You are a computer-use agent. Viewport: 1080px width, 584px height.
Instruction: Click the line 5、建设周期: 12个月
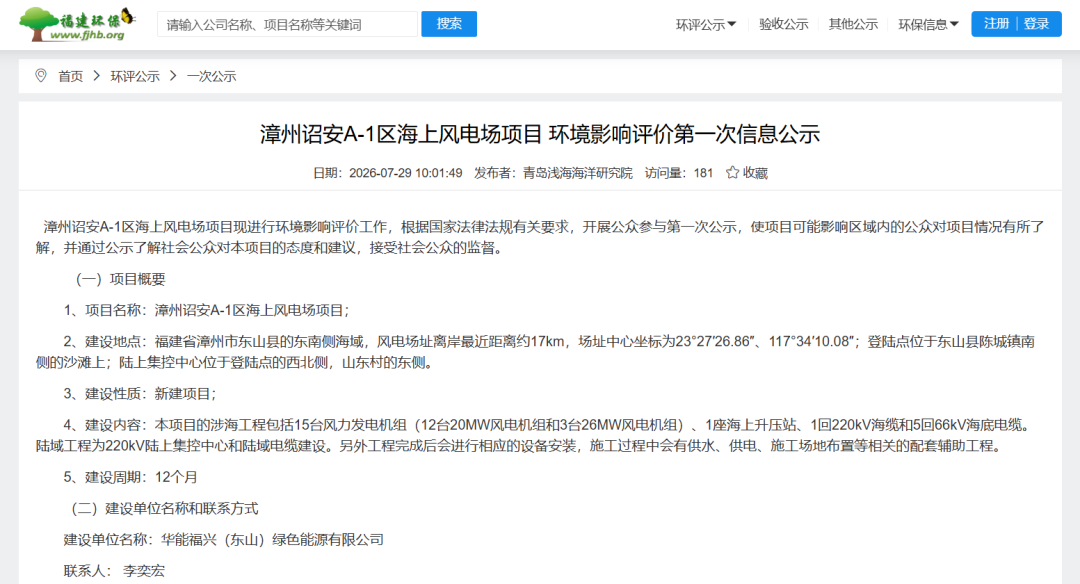131,477
